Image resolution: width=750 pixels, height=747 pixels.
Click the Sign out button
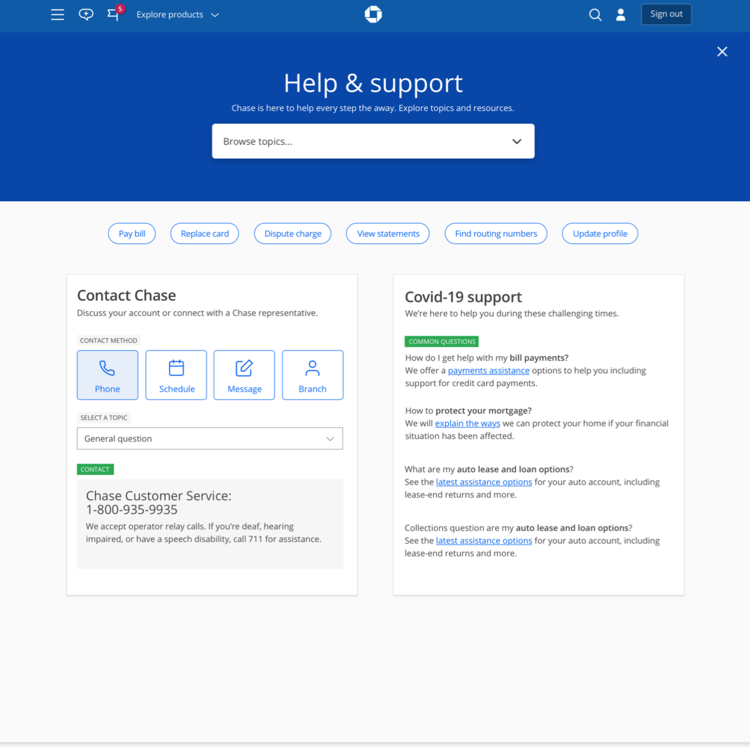click(x=666, y=14)
